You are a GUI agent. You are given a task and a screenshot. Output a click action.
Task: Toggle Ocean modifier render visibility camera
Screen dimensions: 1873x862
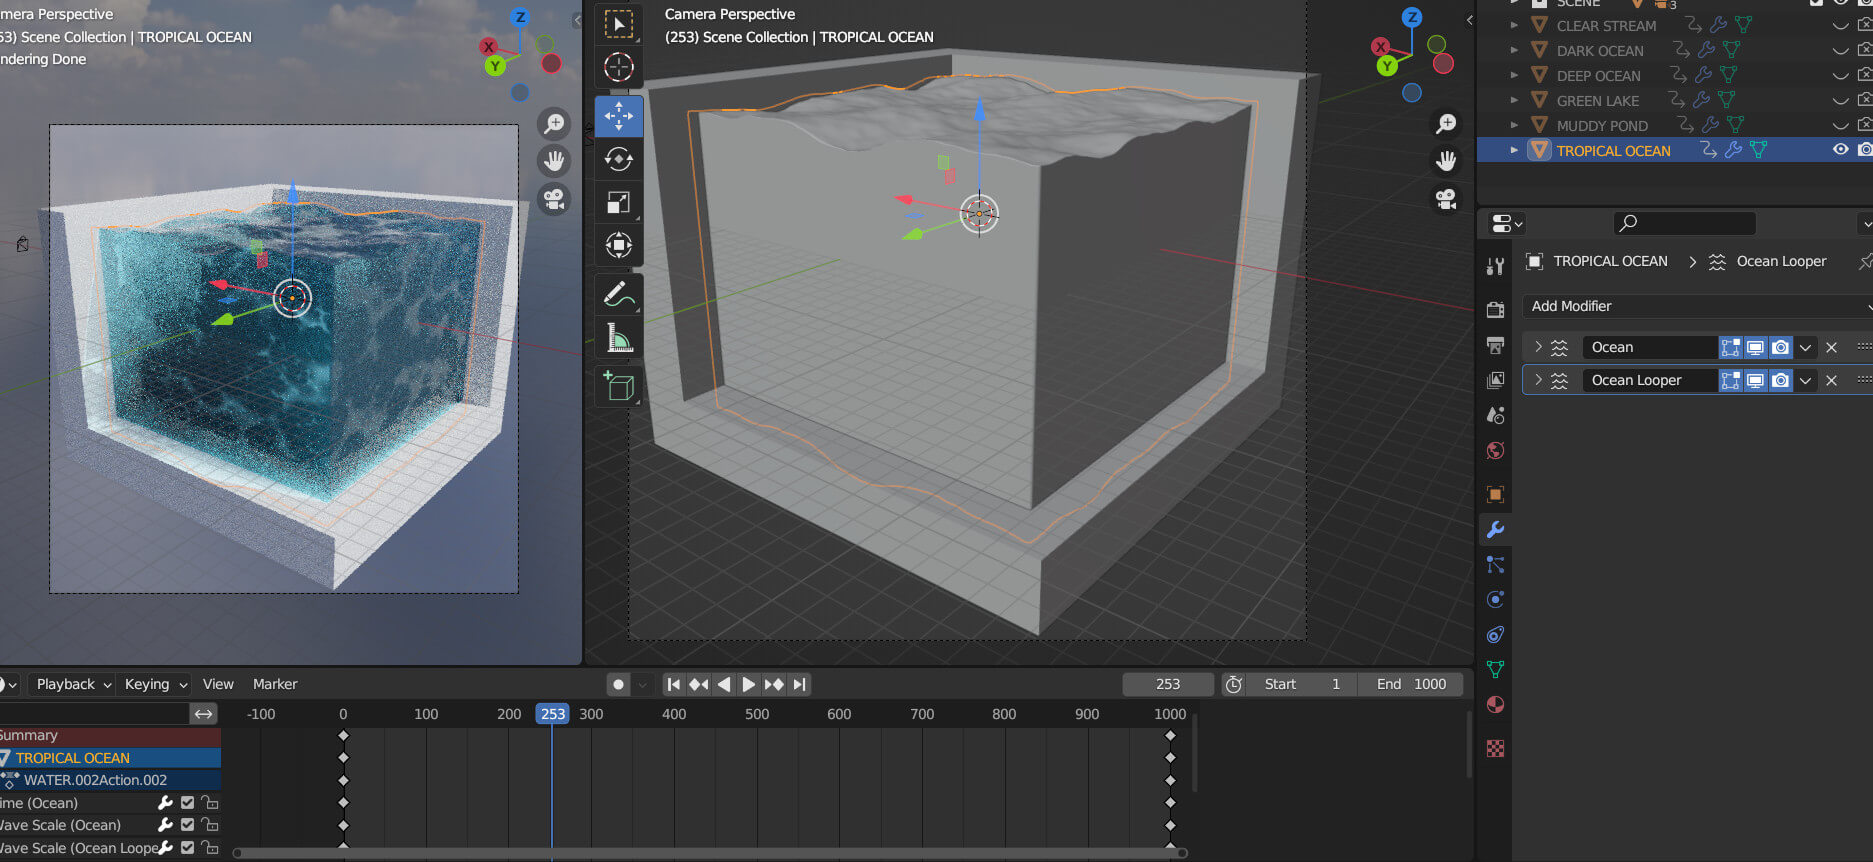1780,348
